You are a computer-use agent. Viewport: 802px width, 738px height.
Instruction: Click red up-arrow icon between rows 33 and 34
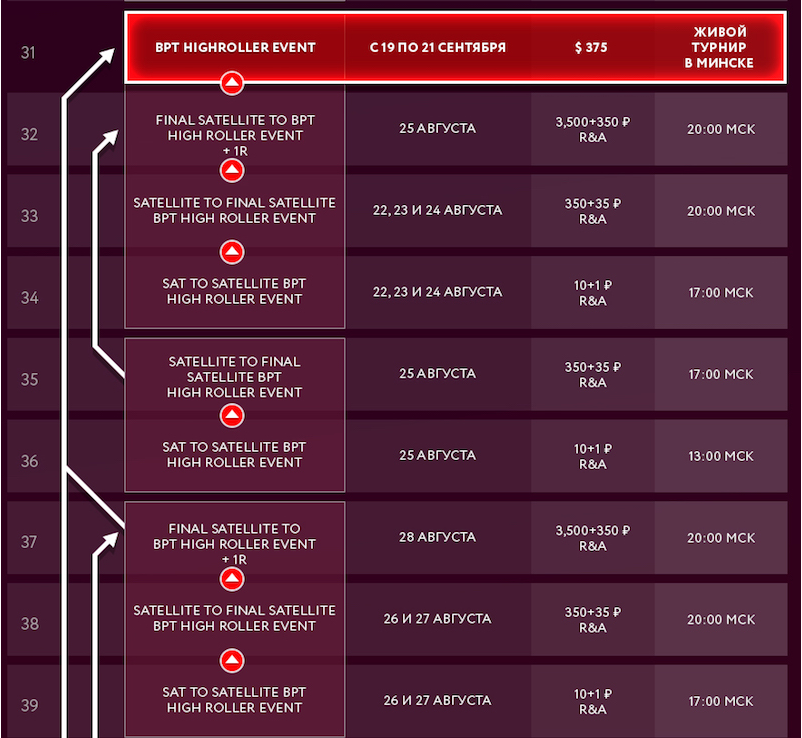pyautogui.click(x=232, y=252)
